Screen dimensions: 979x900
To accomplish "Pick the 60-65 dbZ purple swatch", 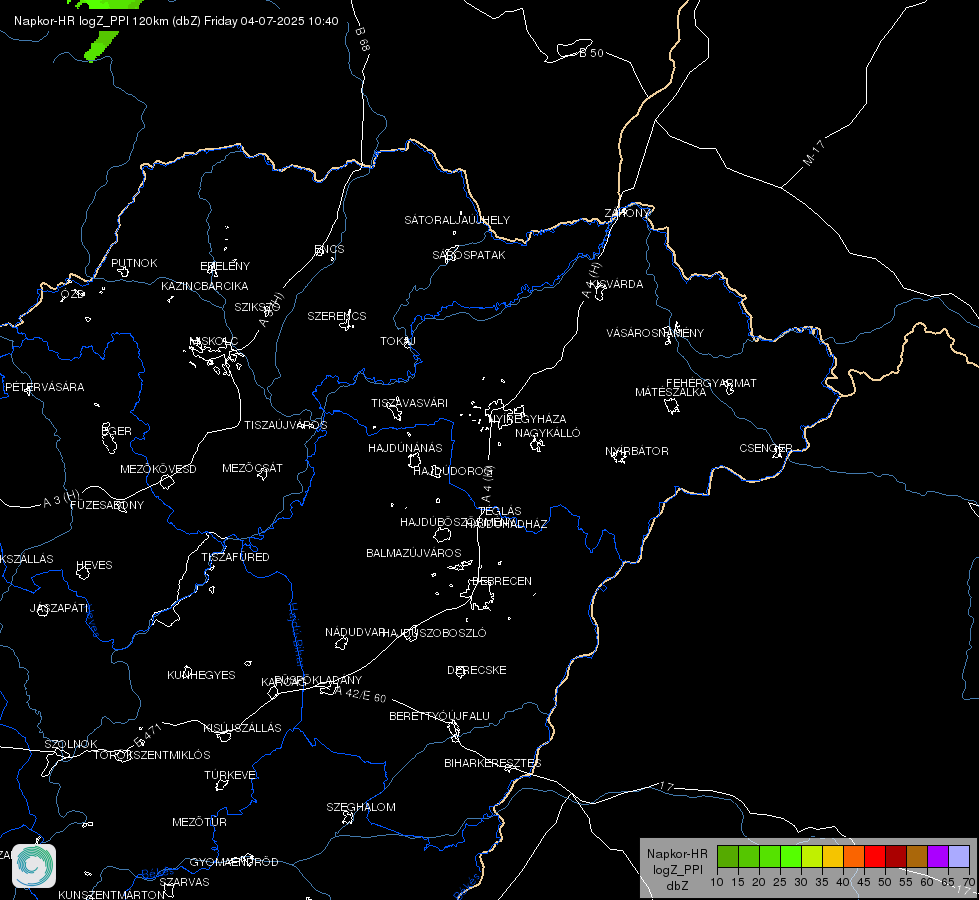I will pos(938,856).
